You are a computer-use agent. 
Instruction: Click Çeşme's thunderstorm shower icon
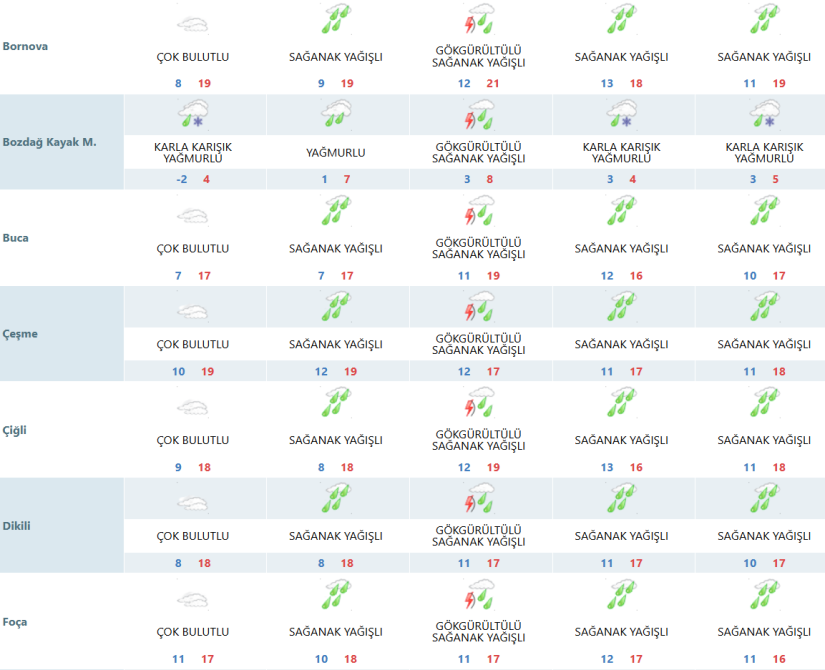pyautogui.click(x=480, y=307)
